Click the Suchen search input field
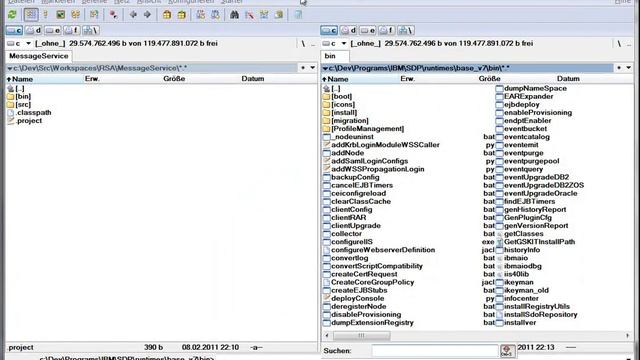Viewport: 640px width, 360px height. (435, 351)
